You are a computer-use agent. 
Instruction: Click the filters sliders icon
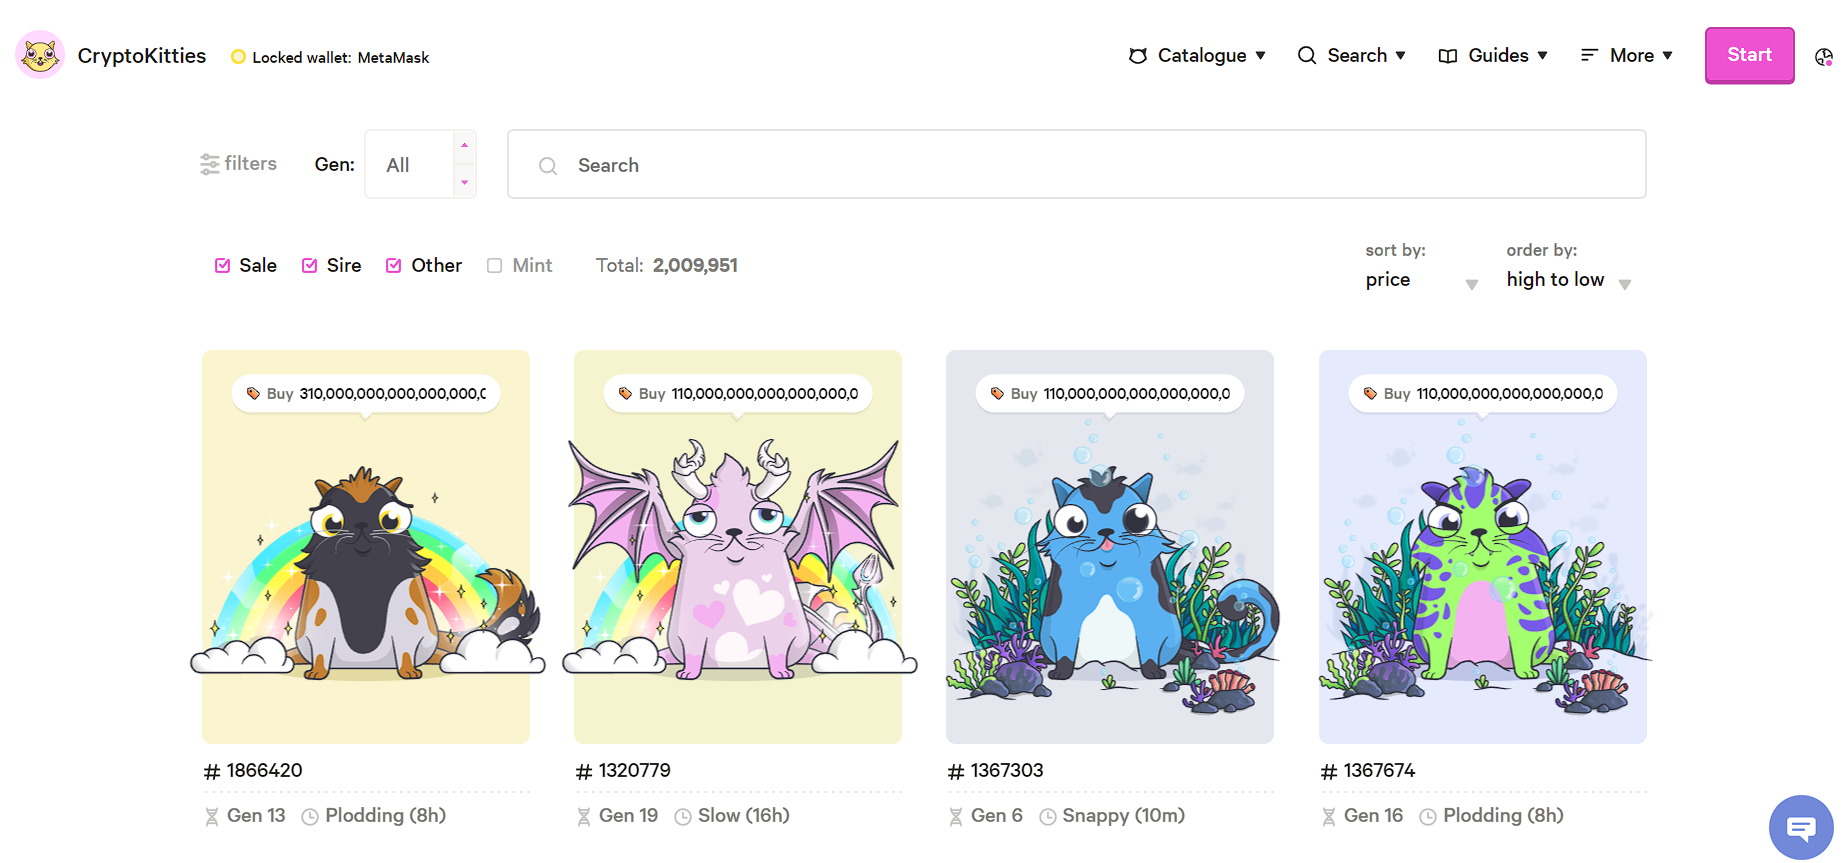(x=209, y=164)
